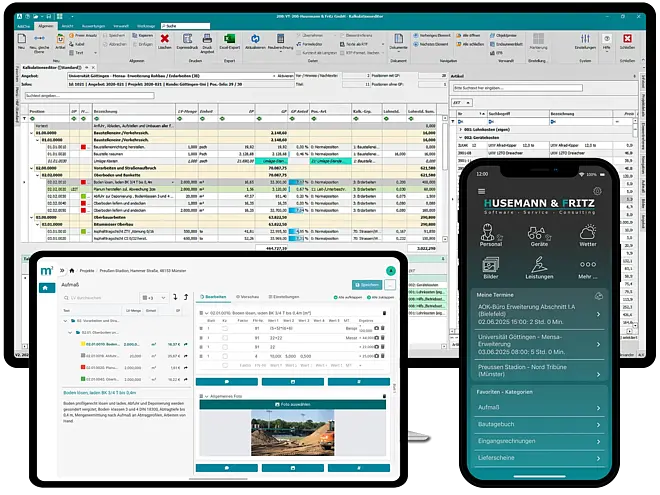Click tablet LV durchsuchen search field

click(99, 298)
